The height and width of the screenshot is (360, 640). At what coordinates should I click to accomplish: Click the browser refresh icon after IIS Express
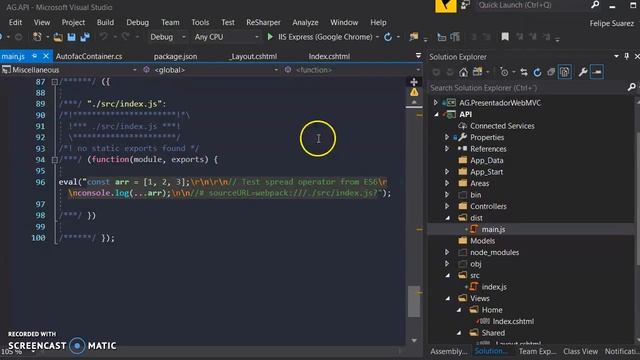388,37
